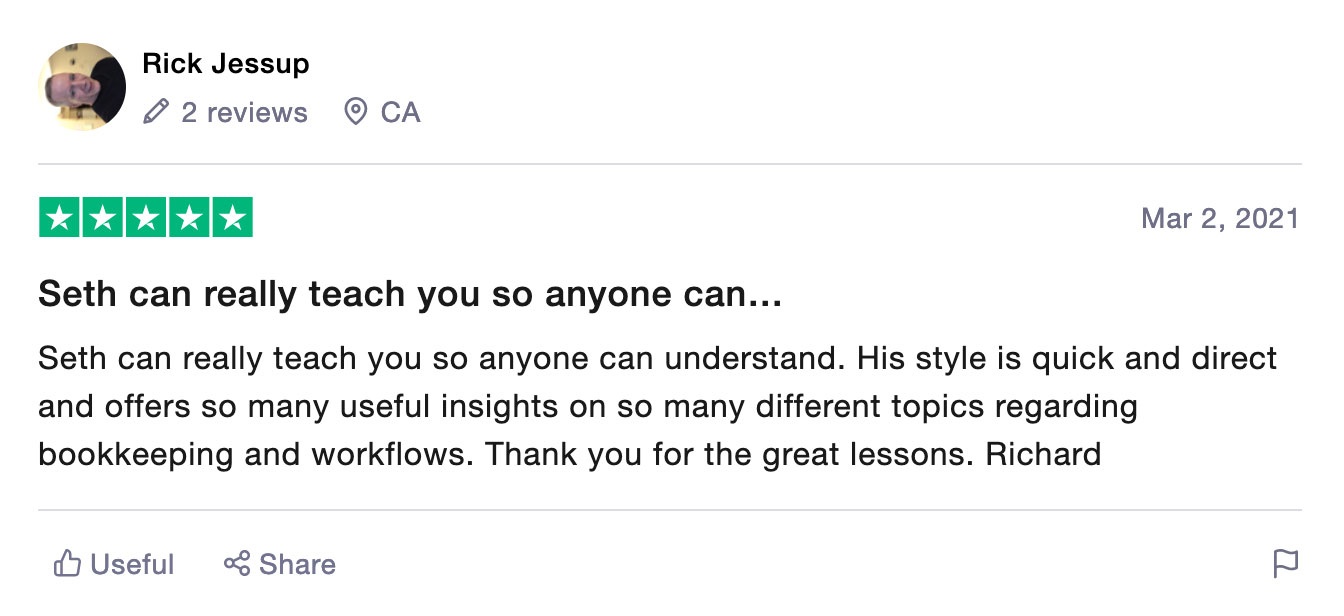Viewport: 1344px width, 616px height.
Task: Select the '2 reviews' count text
Action: [244, 112]
